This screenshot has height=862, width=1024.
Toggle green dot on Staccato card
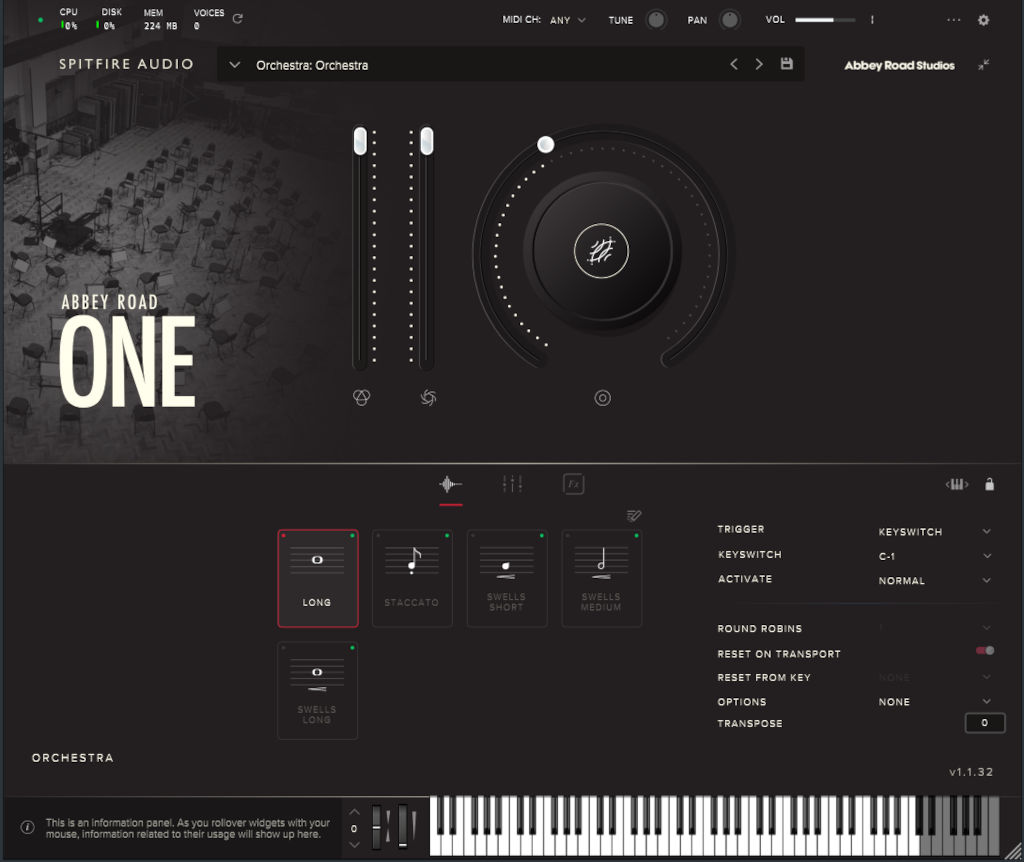point(447,535)
